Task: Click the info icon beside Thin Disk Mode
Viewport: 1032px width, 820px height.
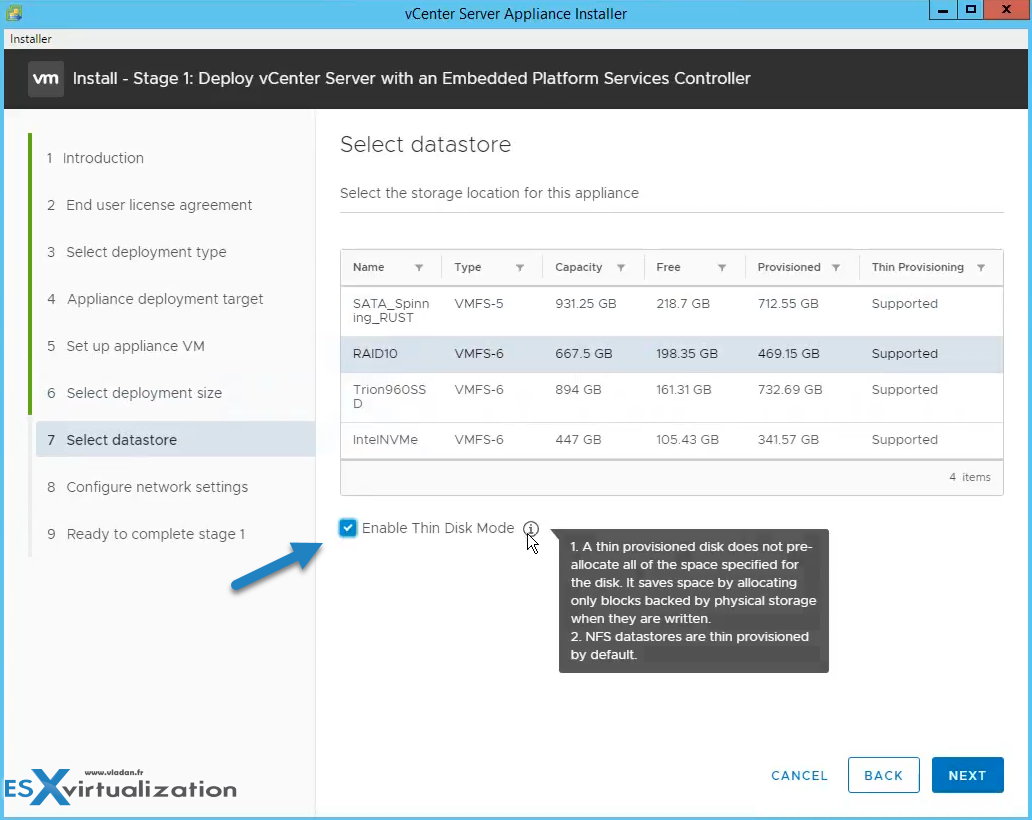Action: (530, 528)
